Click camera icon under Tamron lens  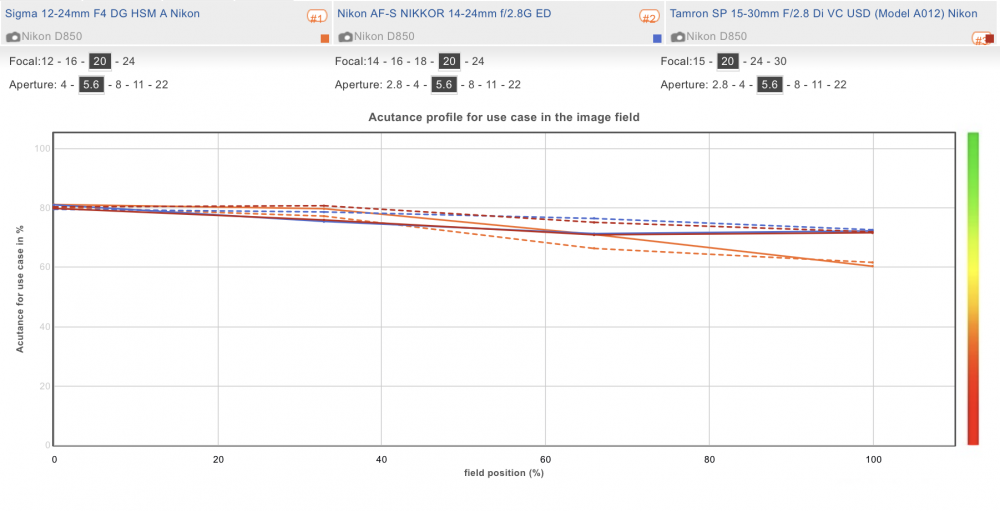tap(678, 37)
